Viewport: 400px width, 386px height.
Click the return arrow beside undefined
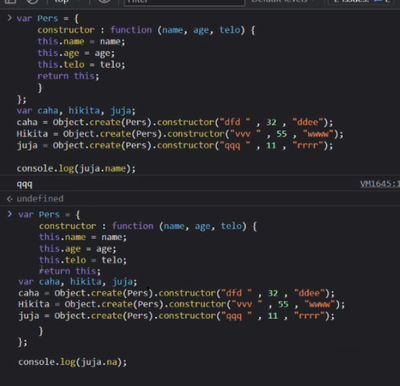[10, 199]
